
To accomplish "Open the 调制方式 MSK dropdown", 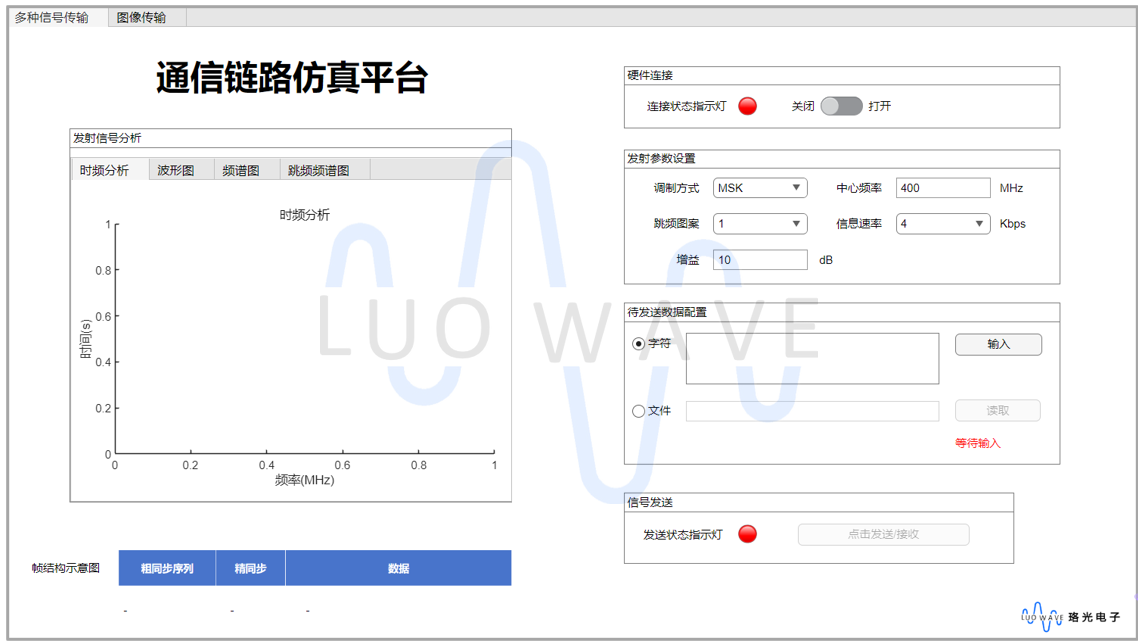I will tap(759, 188).
